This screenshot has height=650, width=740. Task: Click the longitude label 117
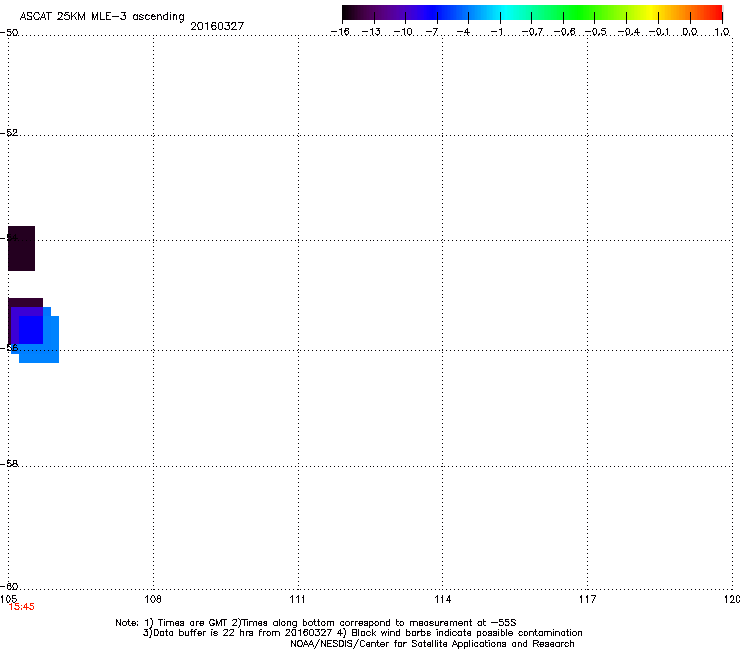tap(588, 599)
